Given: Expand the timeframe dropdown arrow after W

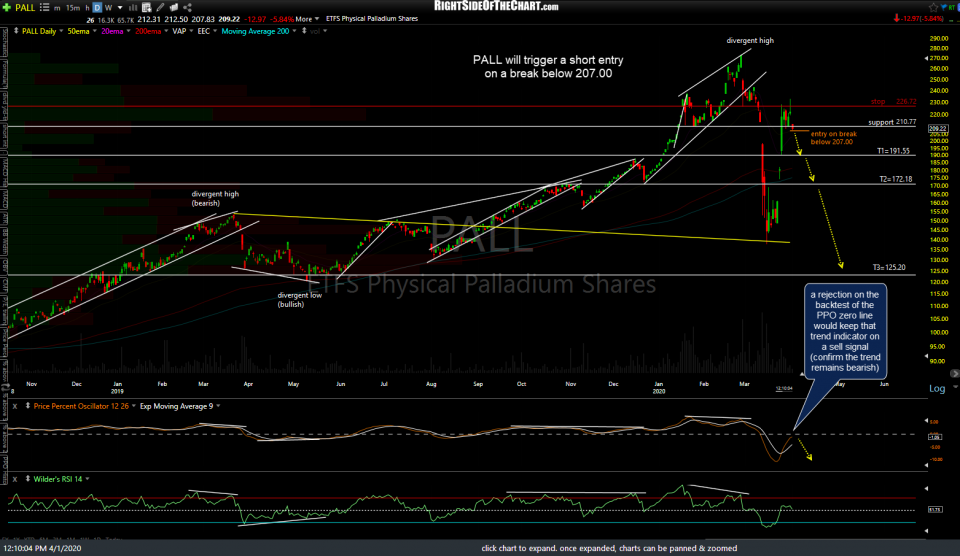Looking at the screenshot, I should 120,8.
